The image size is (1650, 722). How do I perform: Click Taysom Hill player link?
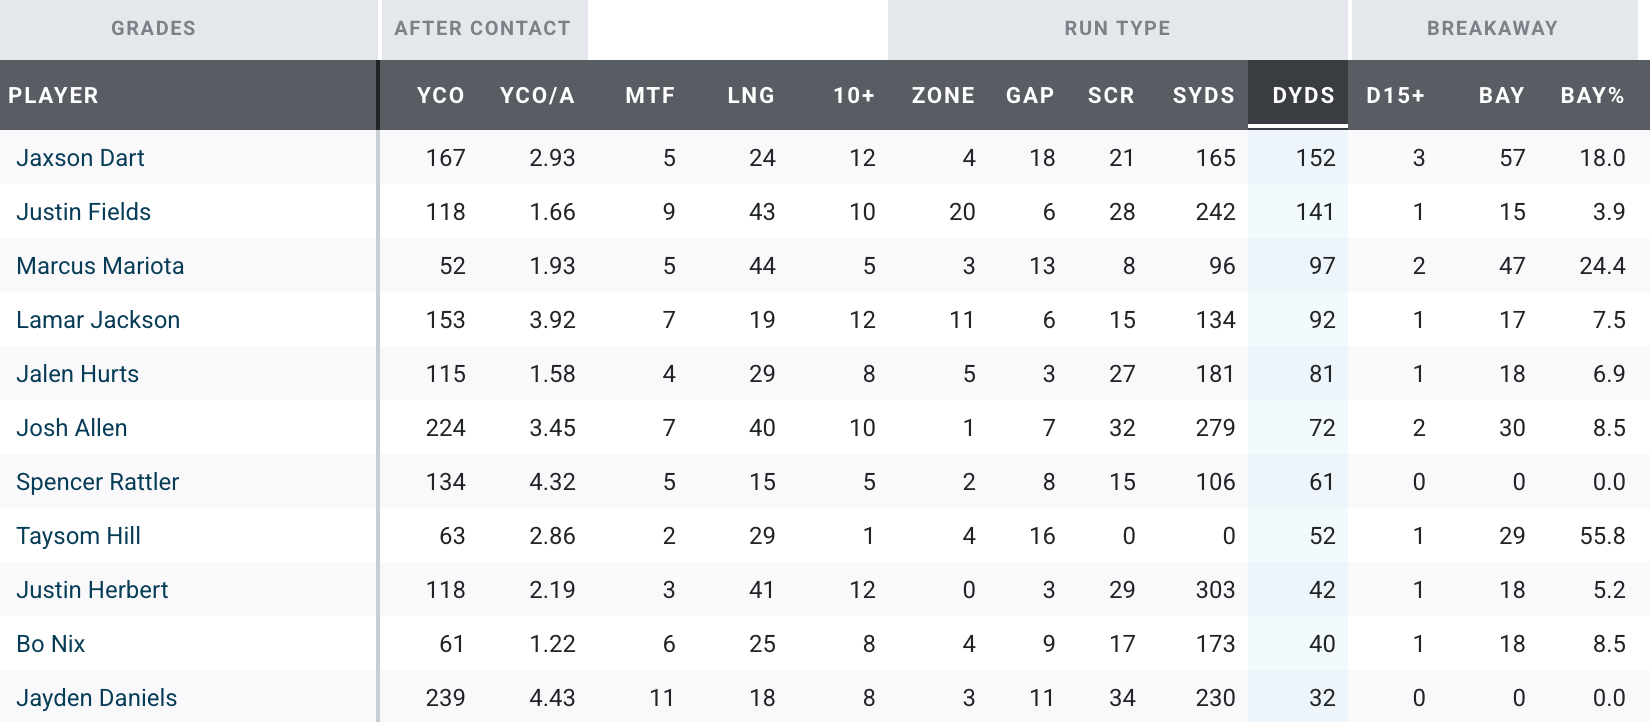click(x=78, y=536)
